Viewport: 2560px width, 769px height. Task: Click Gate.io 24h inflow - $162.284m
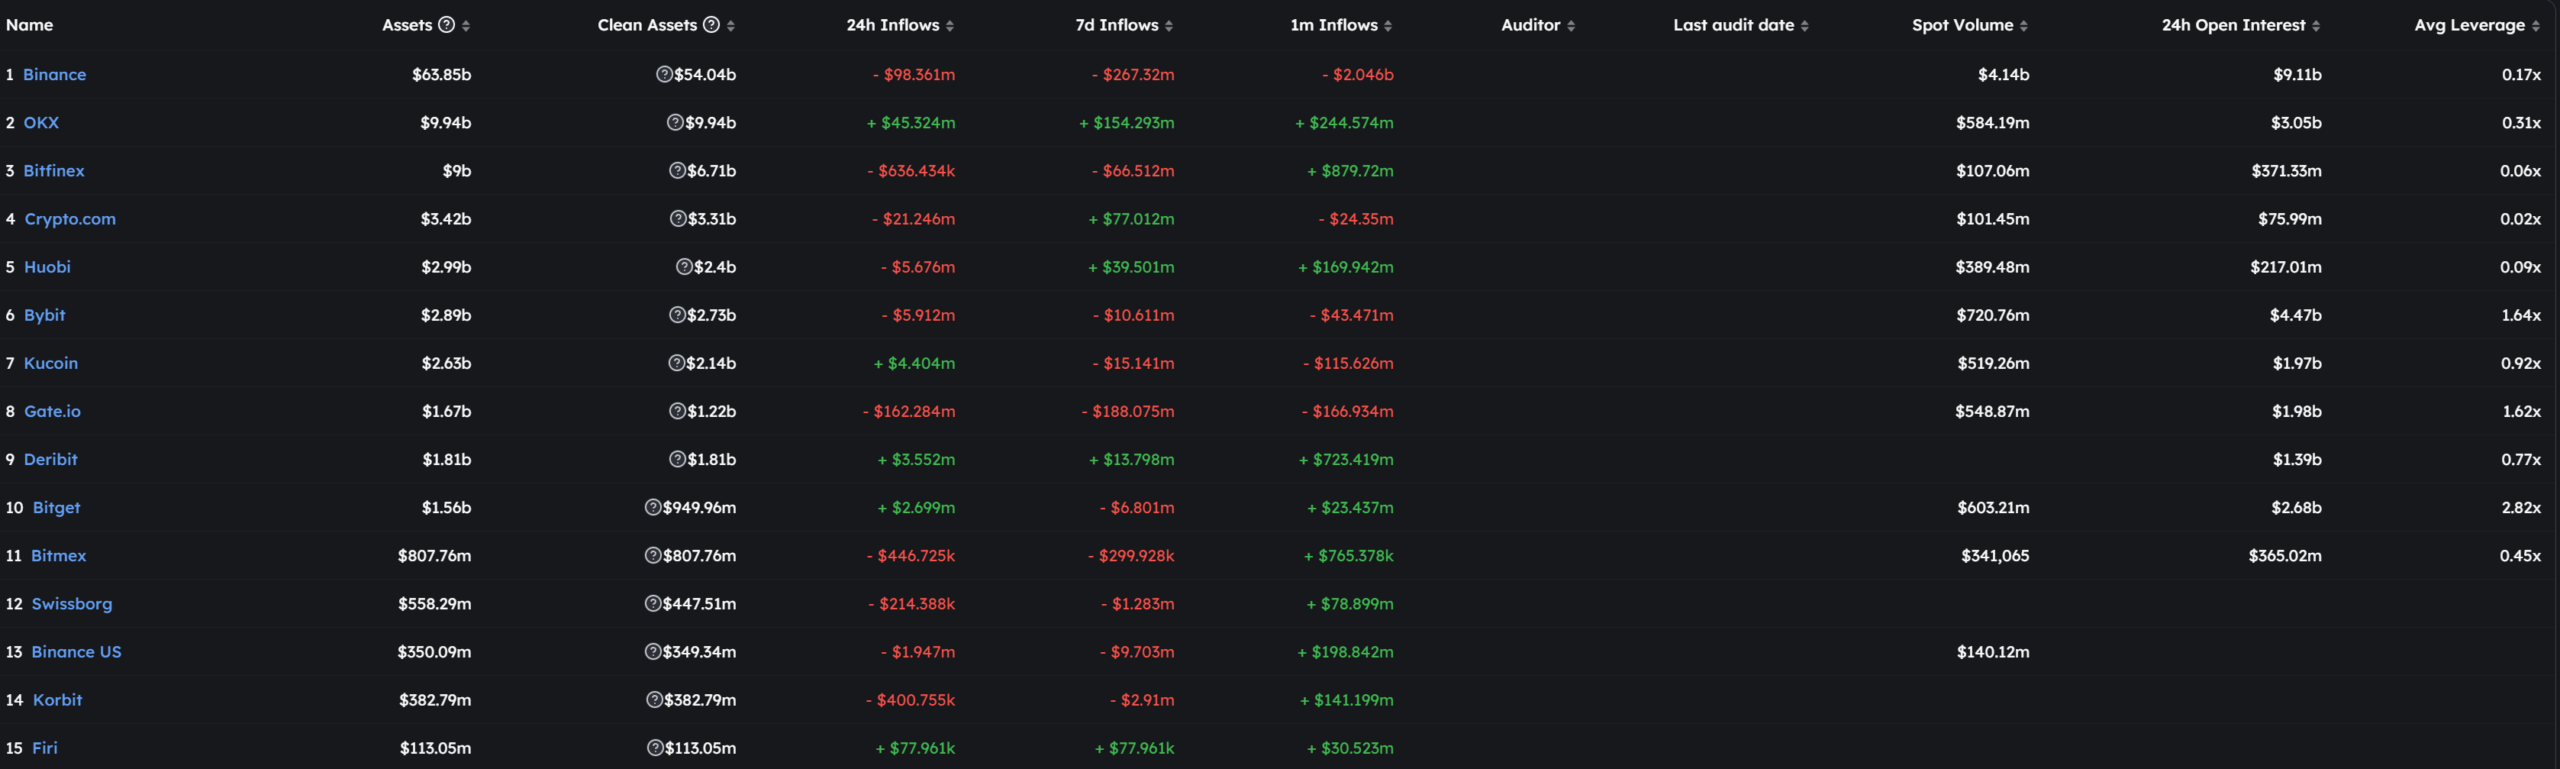coord(909,411)
